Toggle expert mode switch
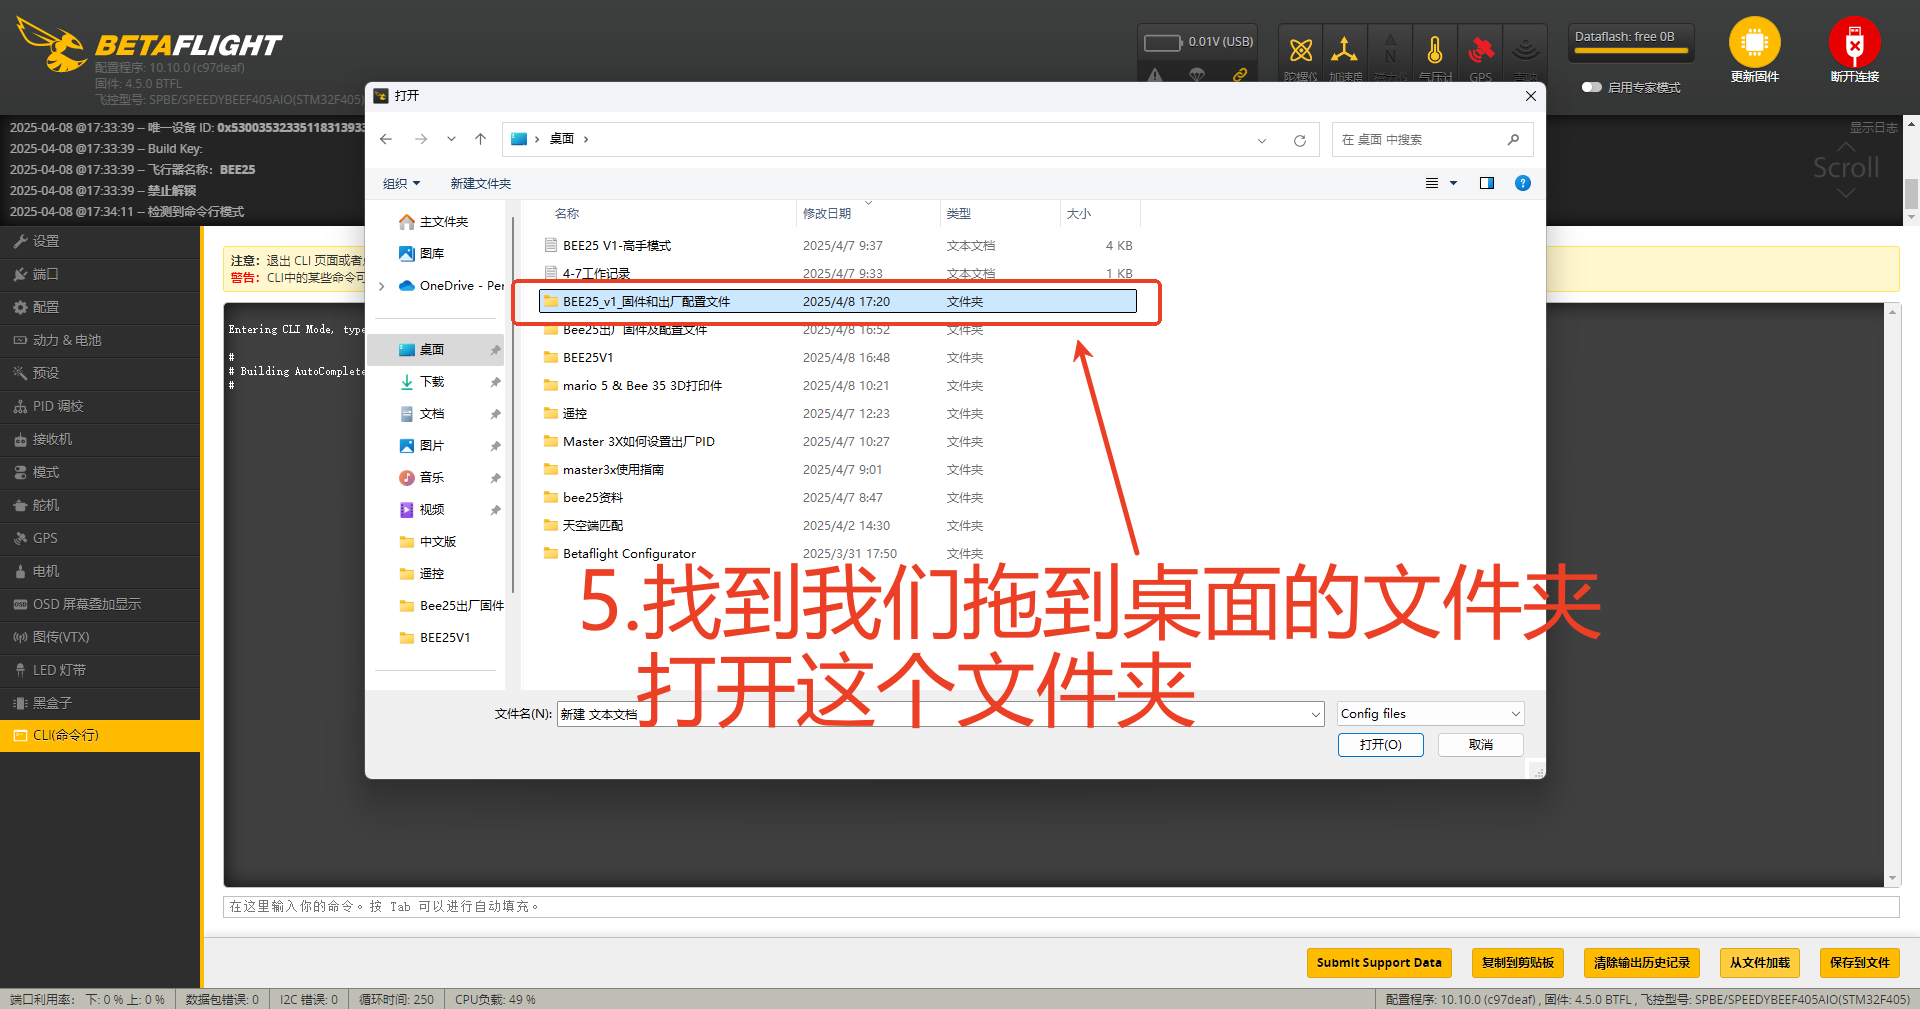This screenshot has width=1920, height=1009. pos(1591,87)
